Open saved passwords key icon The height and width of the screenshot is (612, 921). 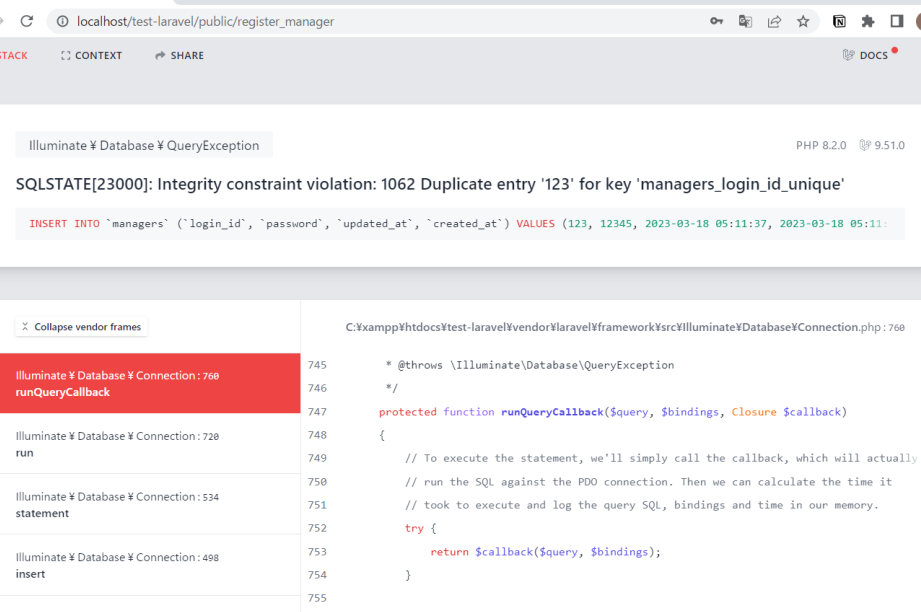[x=717, y=21]
